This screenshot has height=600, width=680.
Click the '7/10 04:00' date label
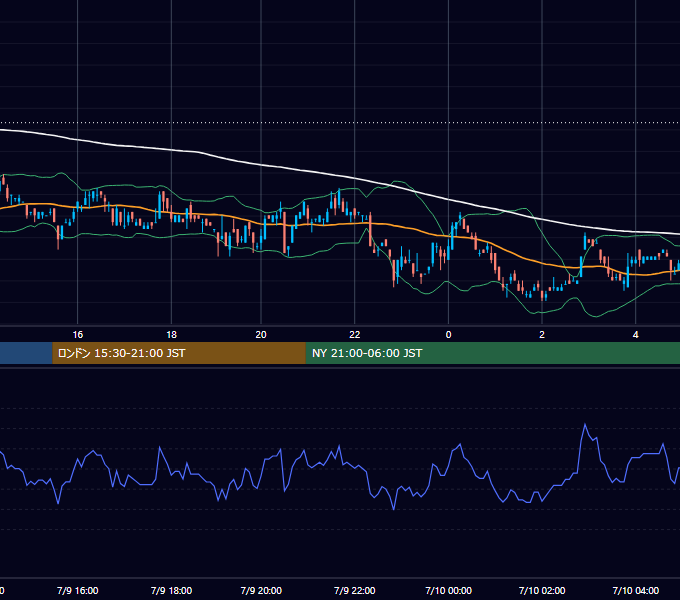pos(636,590)
